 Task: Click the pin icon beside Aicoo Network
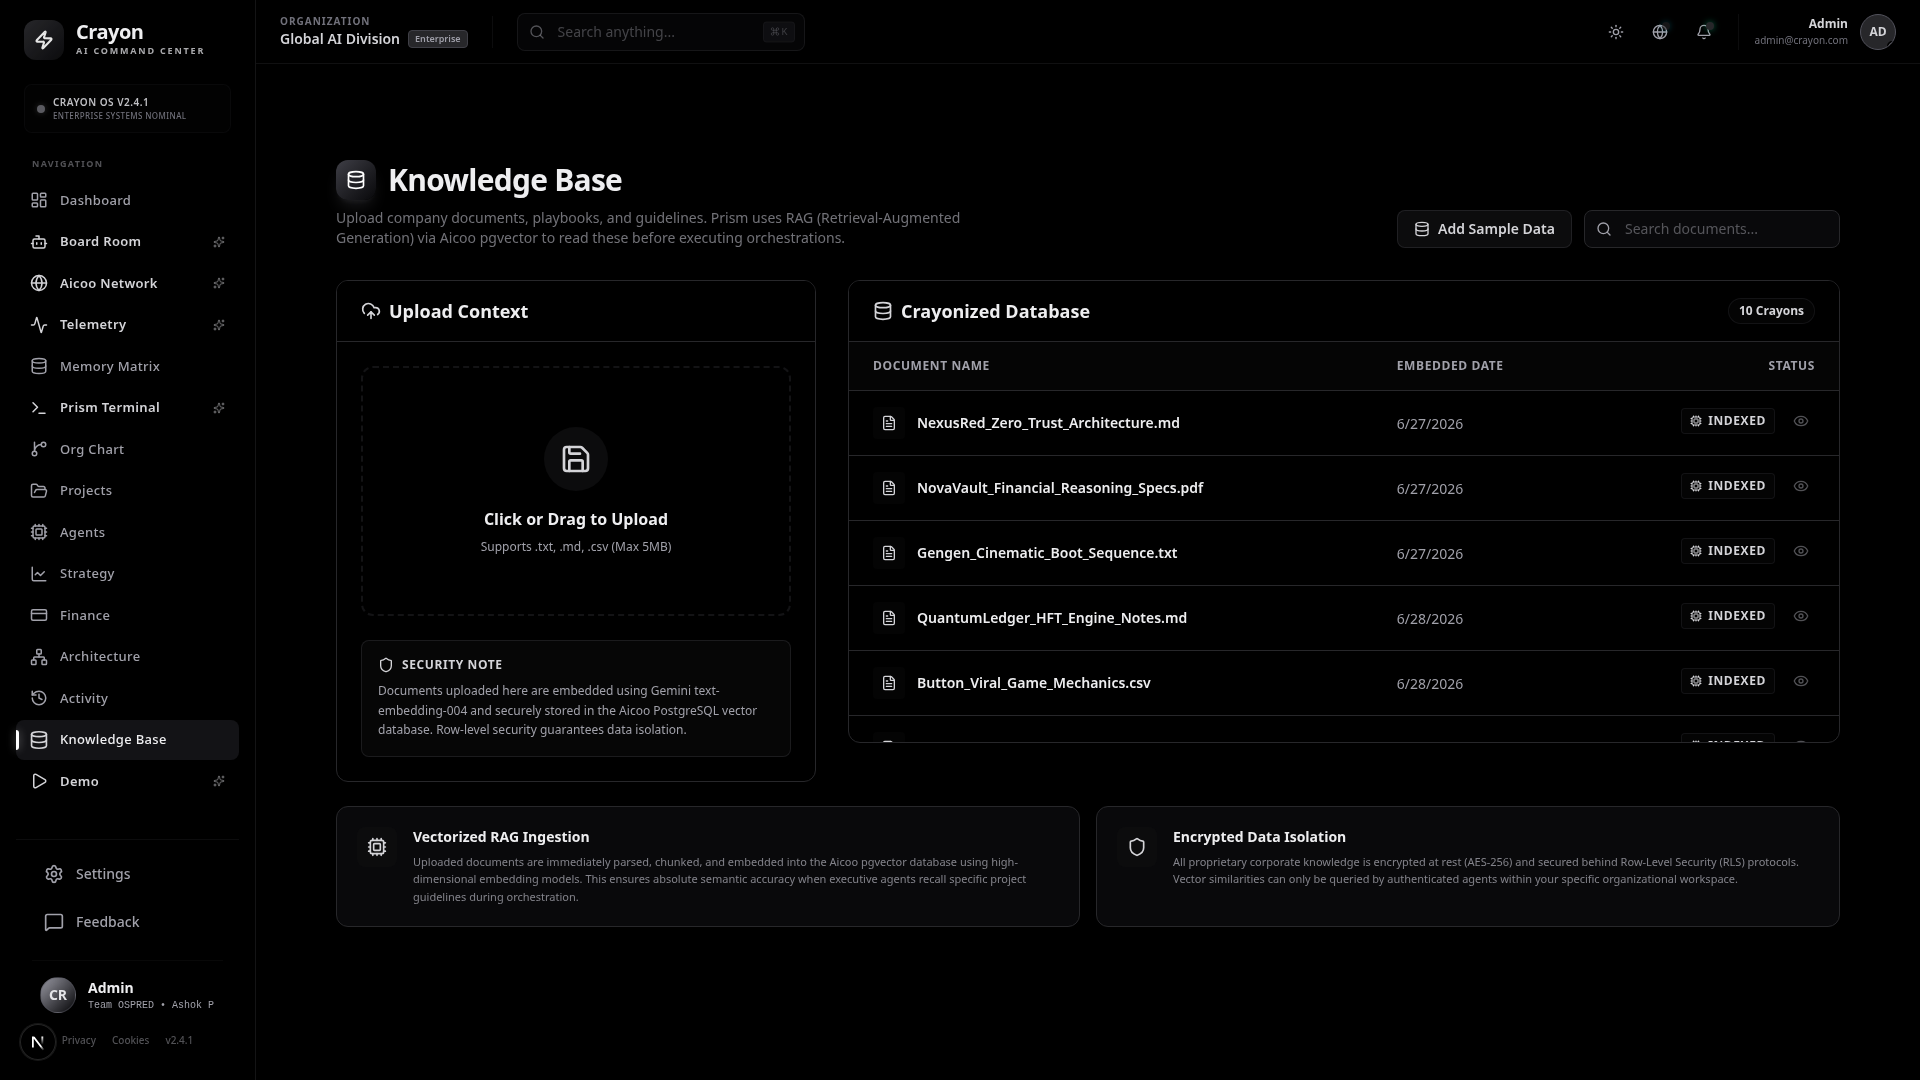(x=219, y=284)
